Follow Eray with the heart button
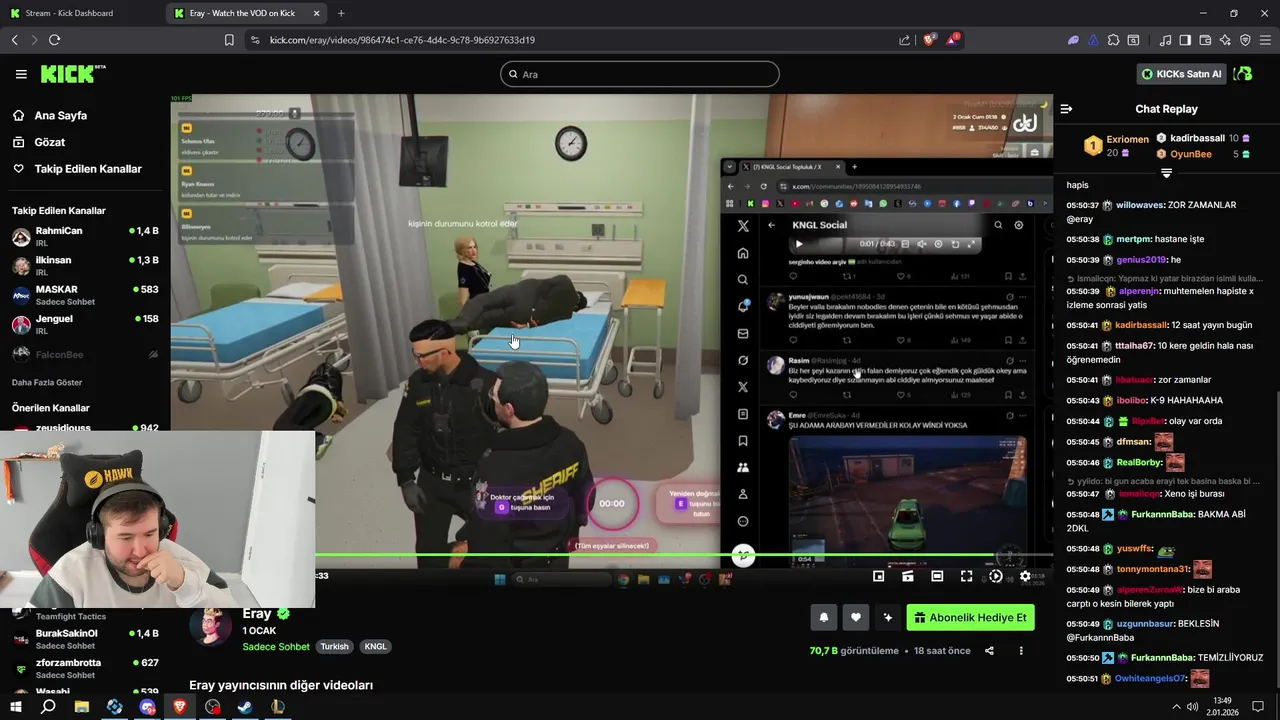Image resolution: width=1280 pixels, height=720 pixels. click(855, 618)
